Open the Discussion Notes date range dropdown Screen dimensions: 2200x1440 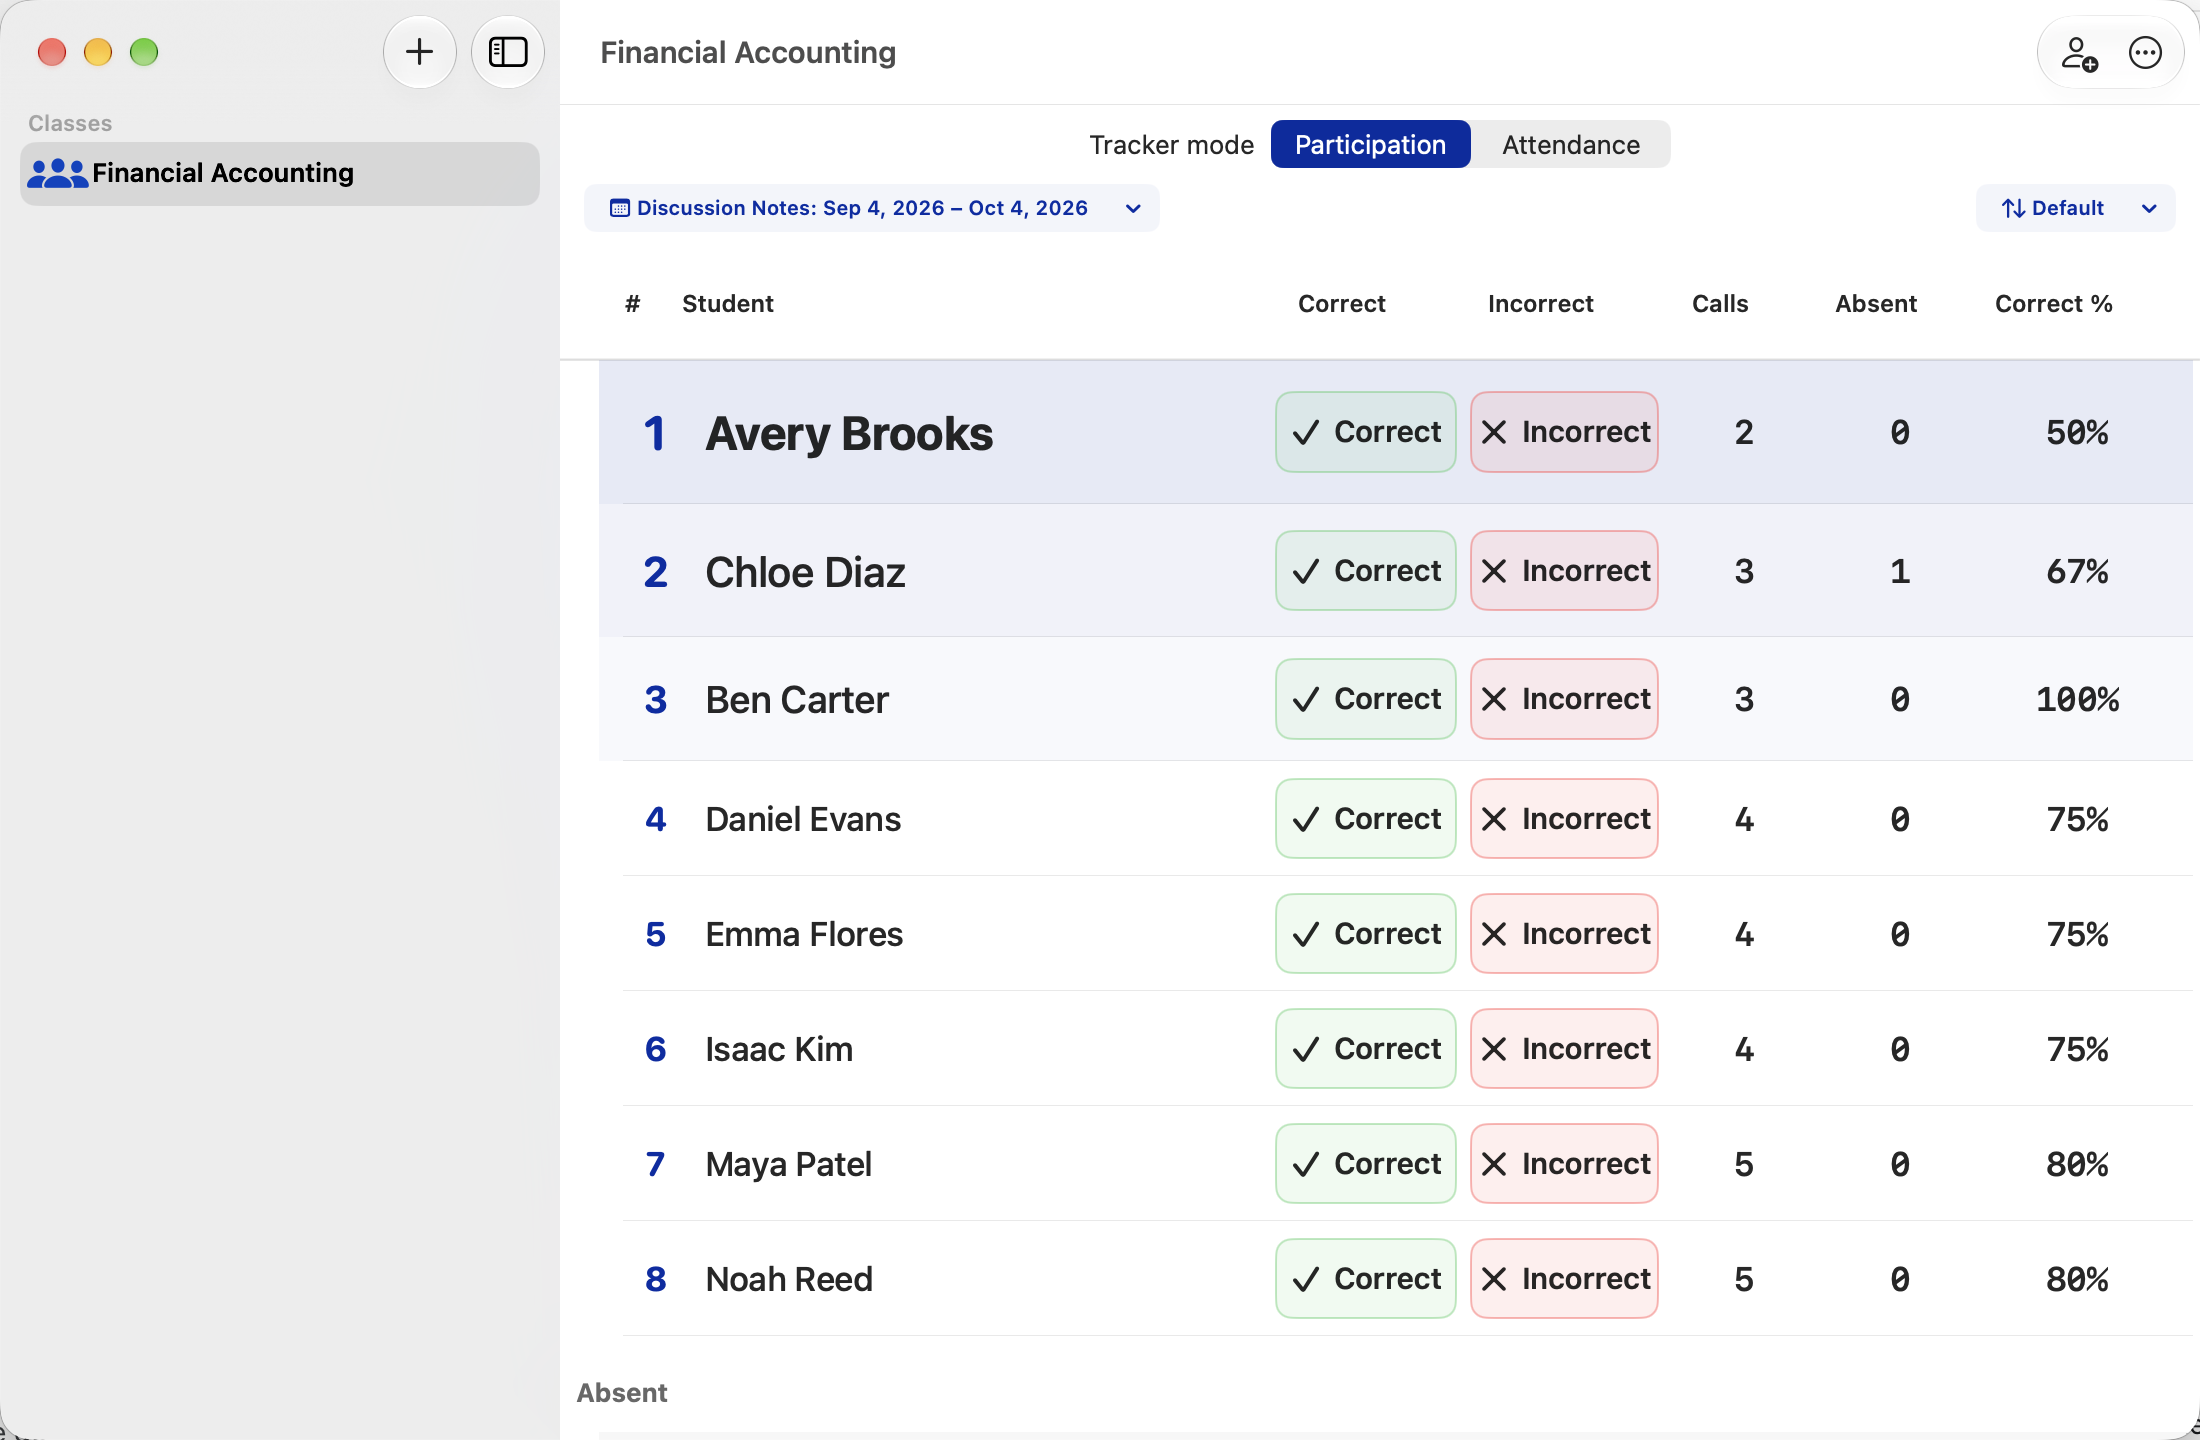872,208
